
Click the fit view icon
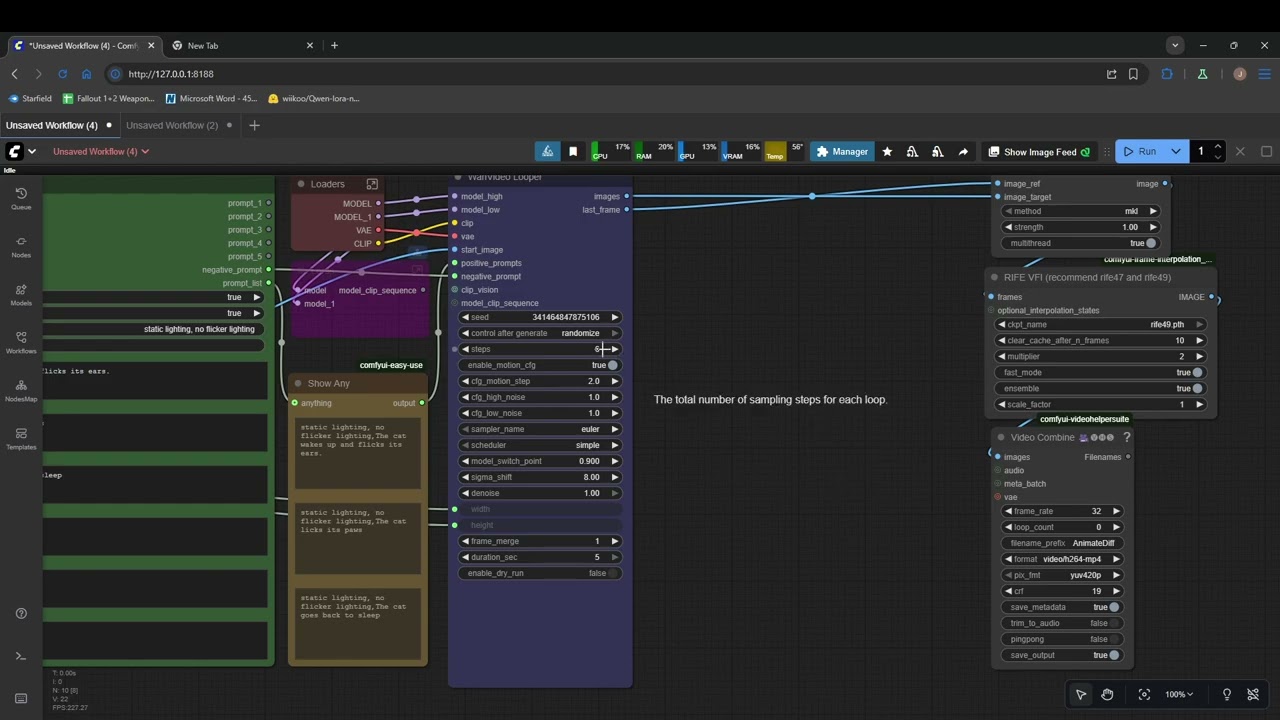pos(1144,694)
